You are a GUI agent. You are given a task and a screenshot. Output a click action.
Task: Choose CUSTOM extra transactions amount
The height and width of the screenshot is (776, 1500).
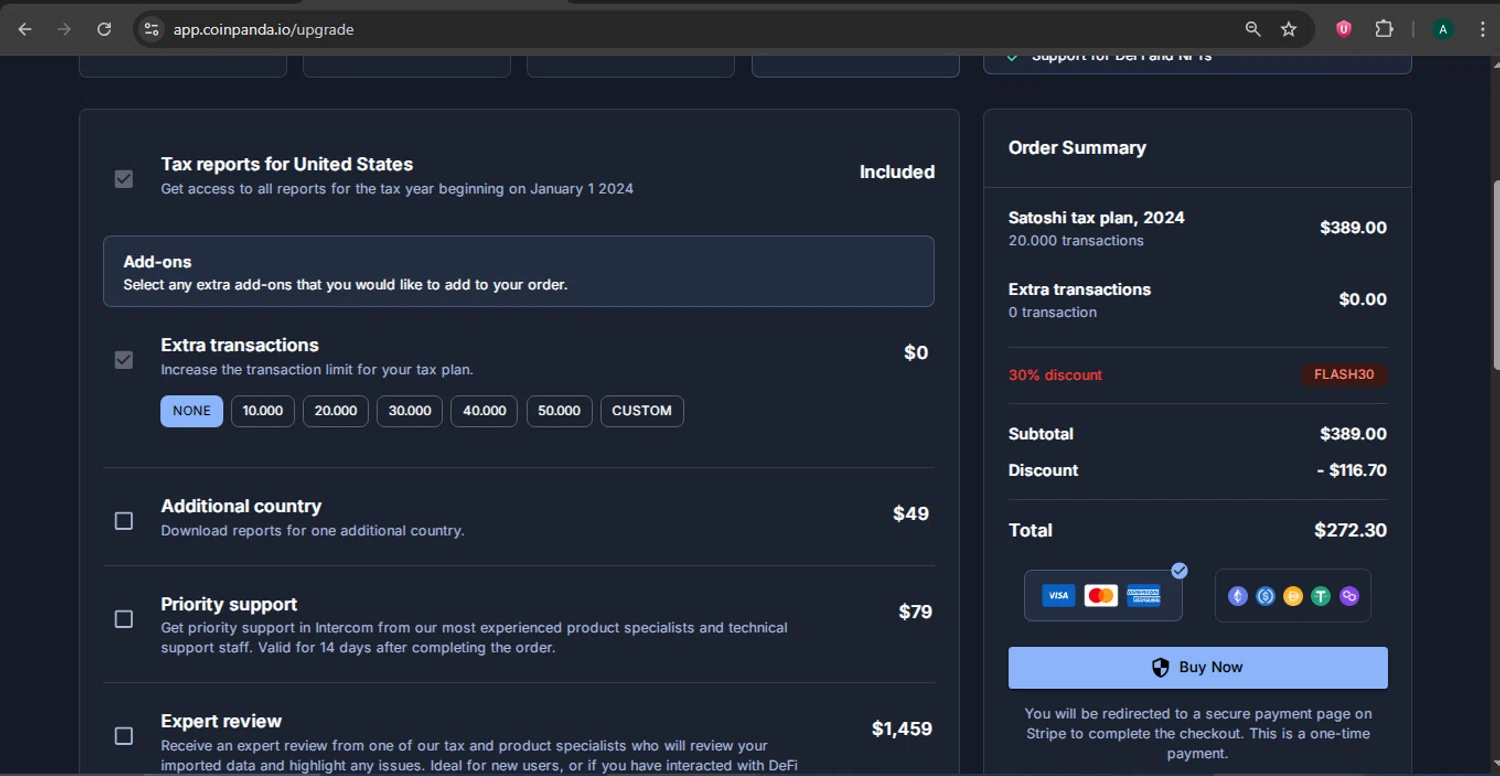point(642,411)
